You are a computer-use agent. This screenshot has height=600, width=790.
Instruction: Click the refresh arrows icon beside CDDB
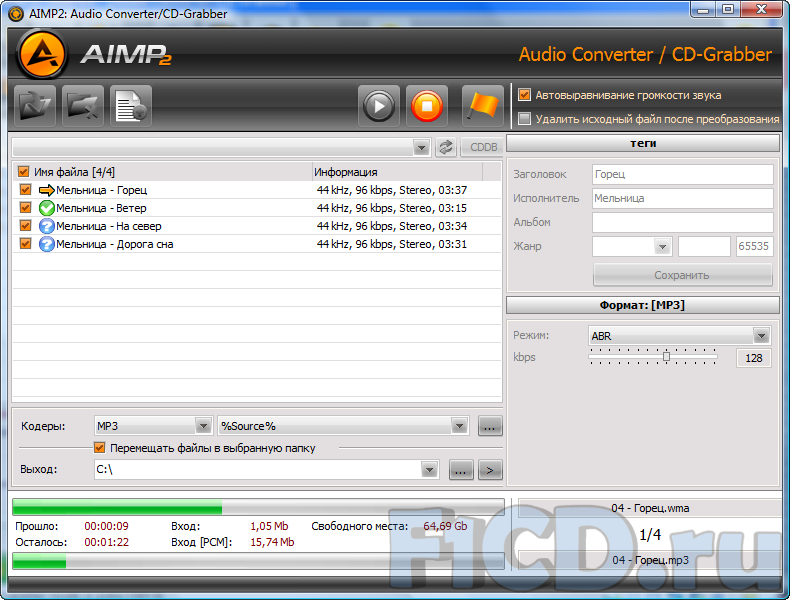[446, 147]
